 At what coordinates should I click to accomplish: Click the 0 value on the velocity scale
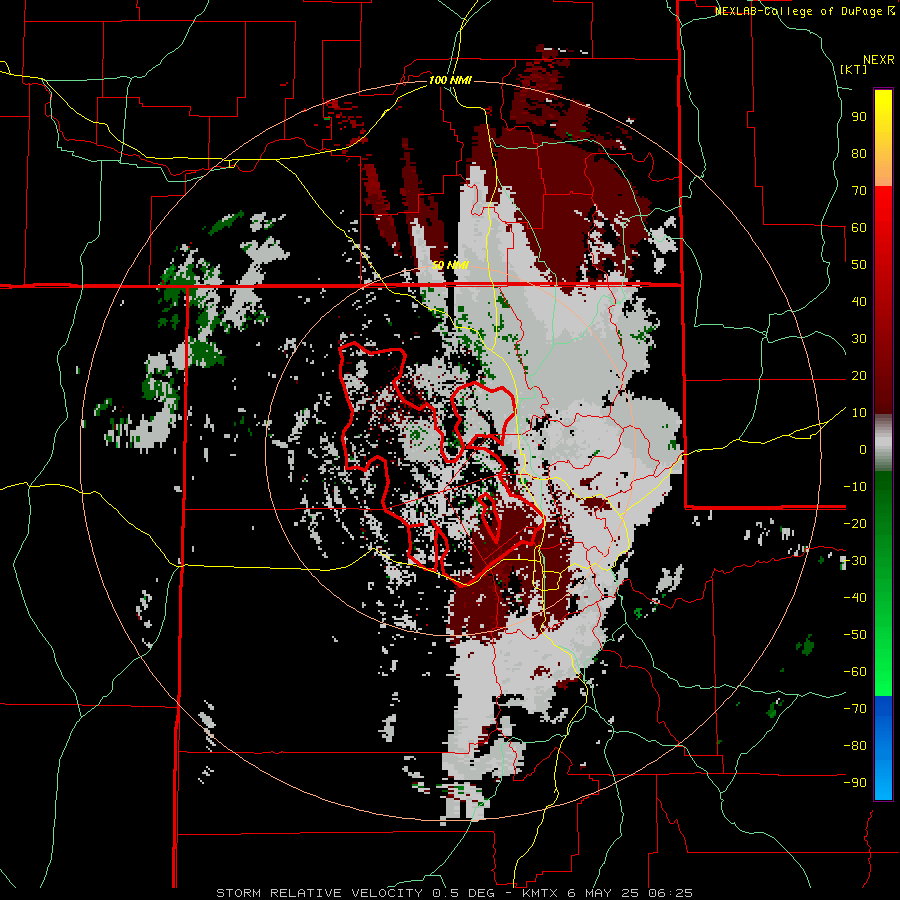coord(863,449)
